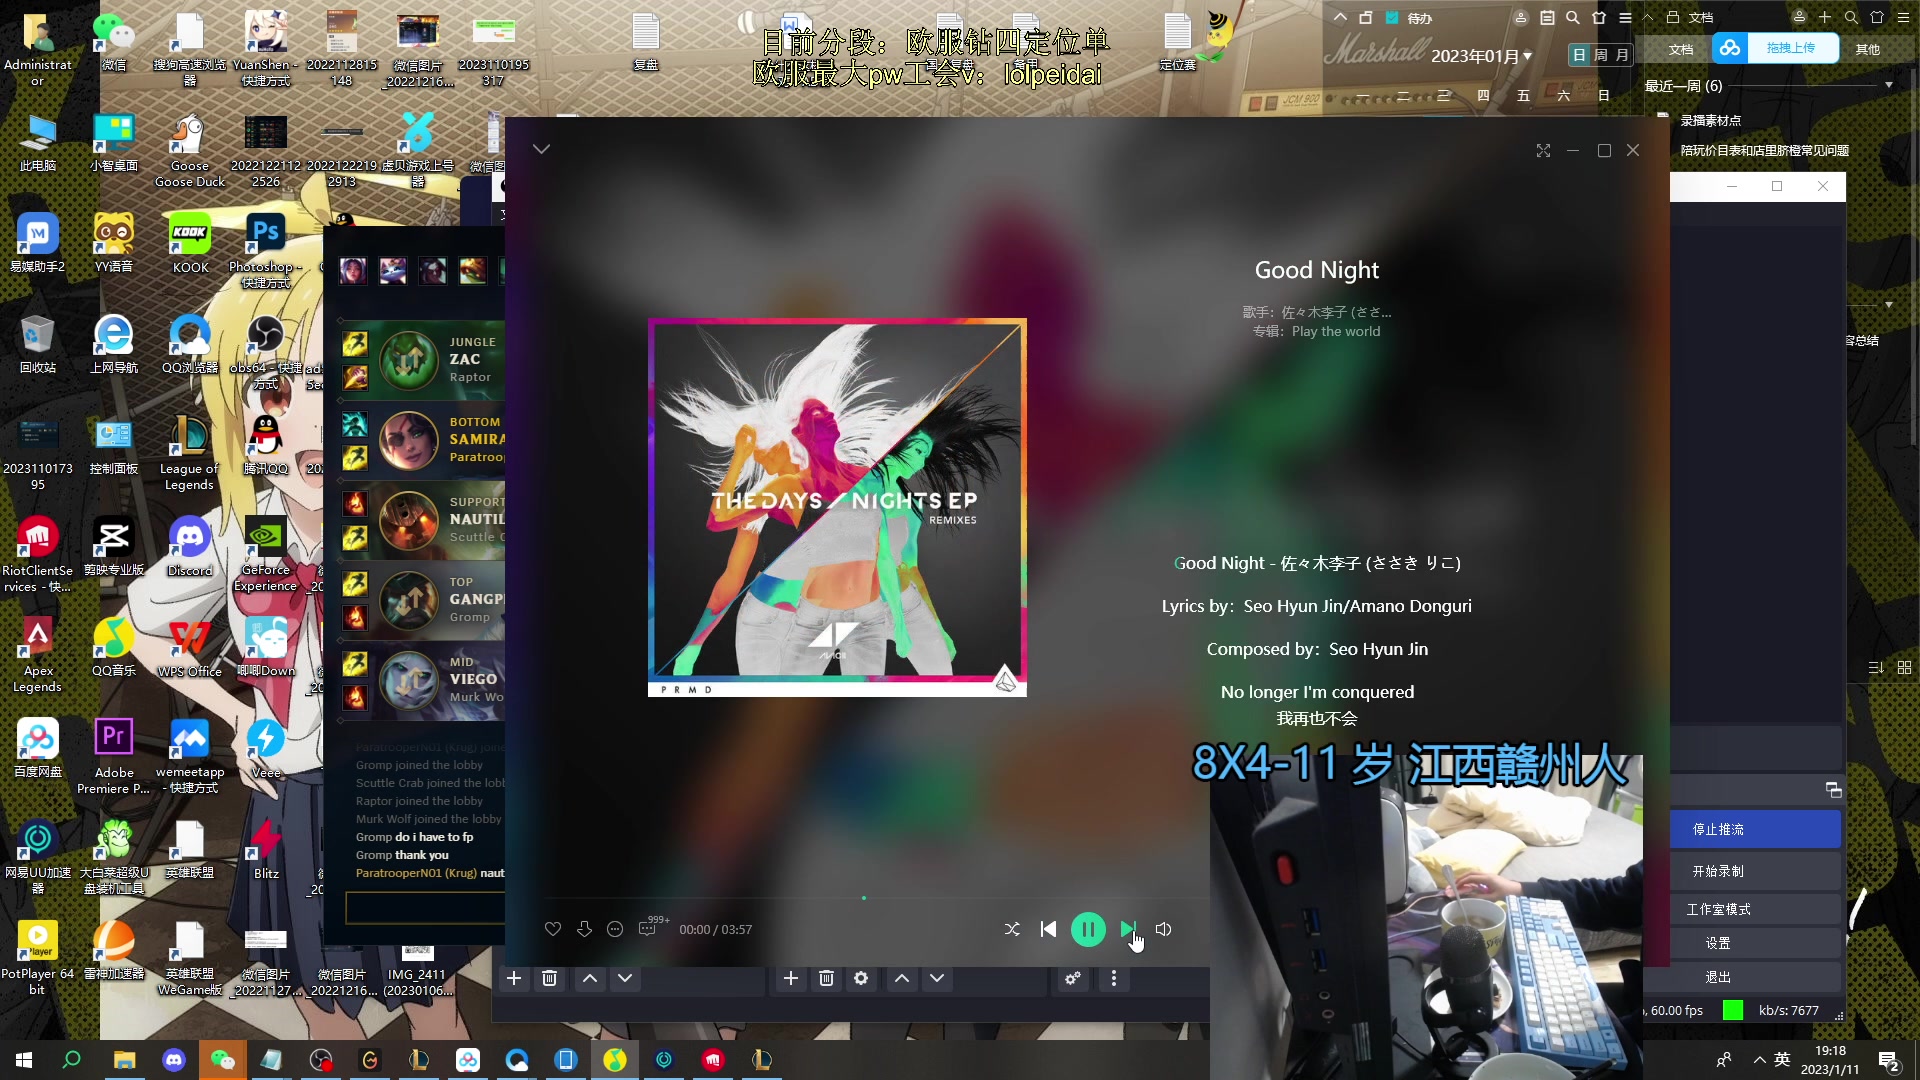Open the chat input field in League lobby
Image resolution: width=1920 pixels, height=1080 pixels.
(x=425, y=908)
